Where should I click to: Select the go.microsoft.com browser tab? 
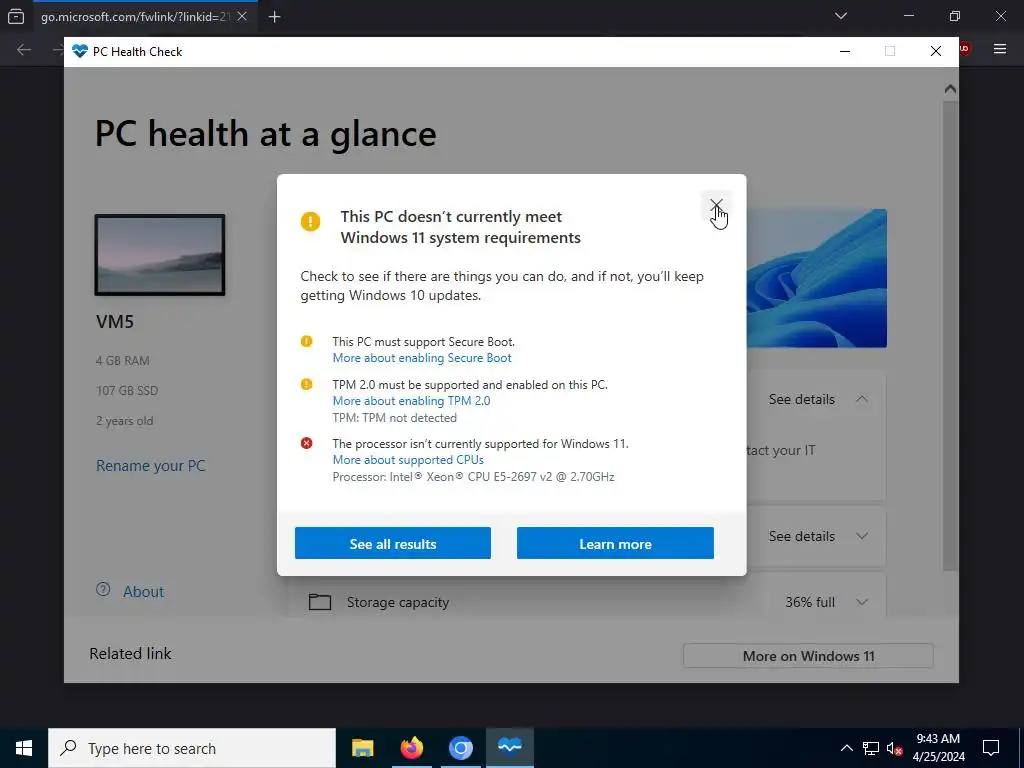point(135,17)
